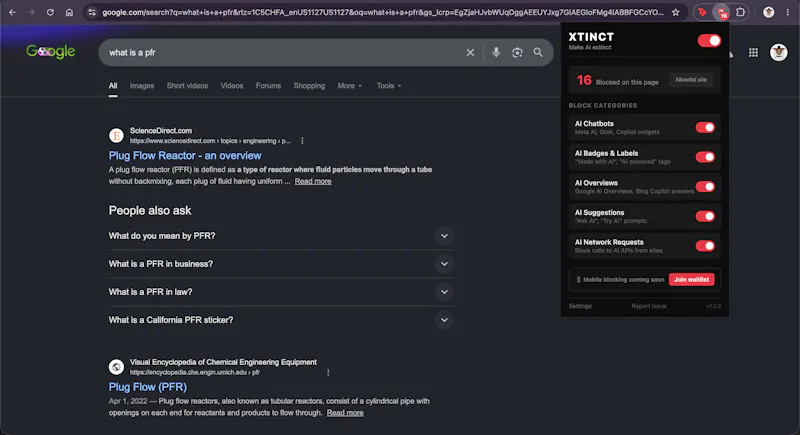
Task: Search by image with Google Lens
Action: coord(517,53)
